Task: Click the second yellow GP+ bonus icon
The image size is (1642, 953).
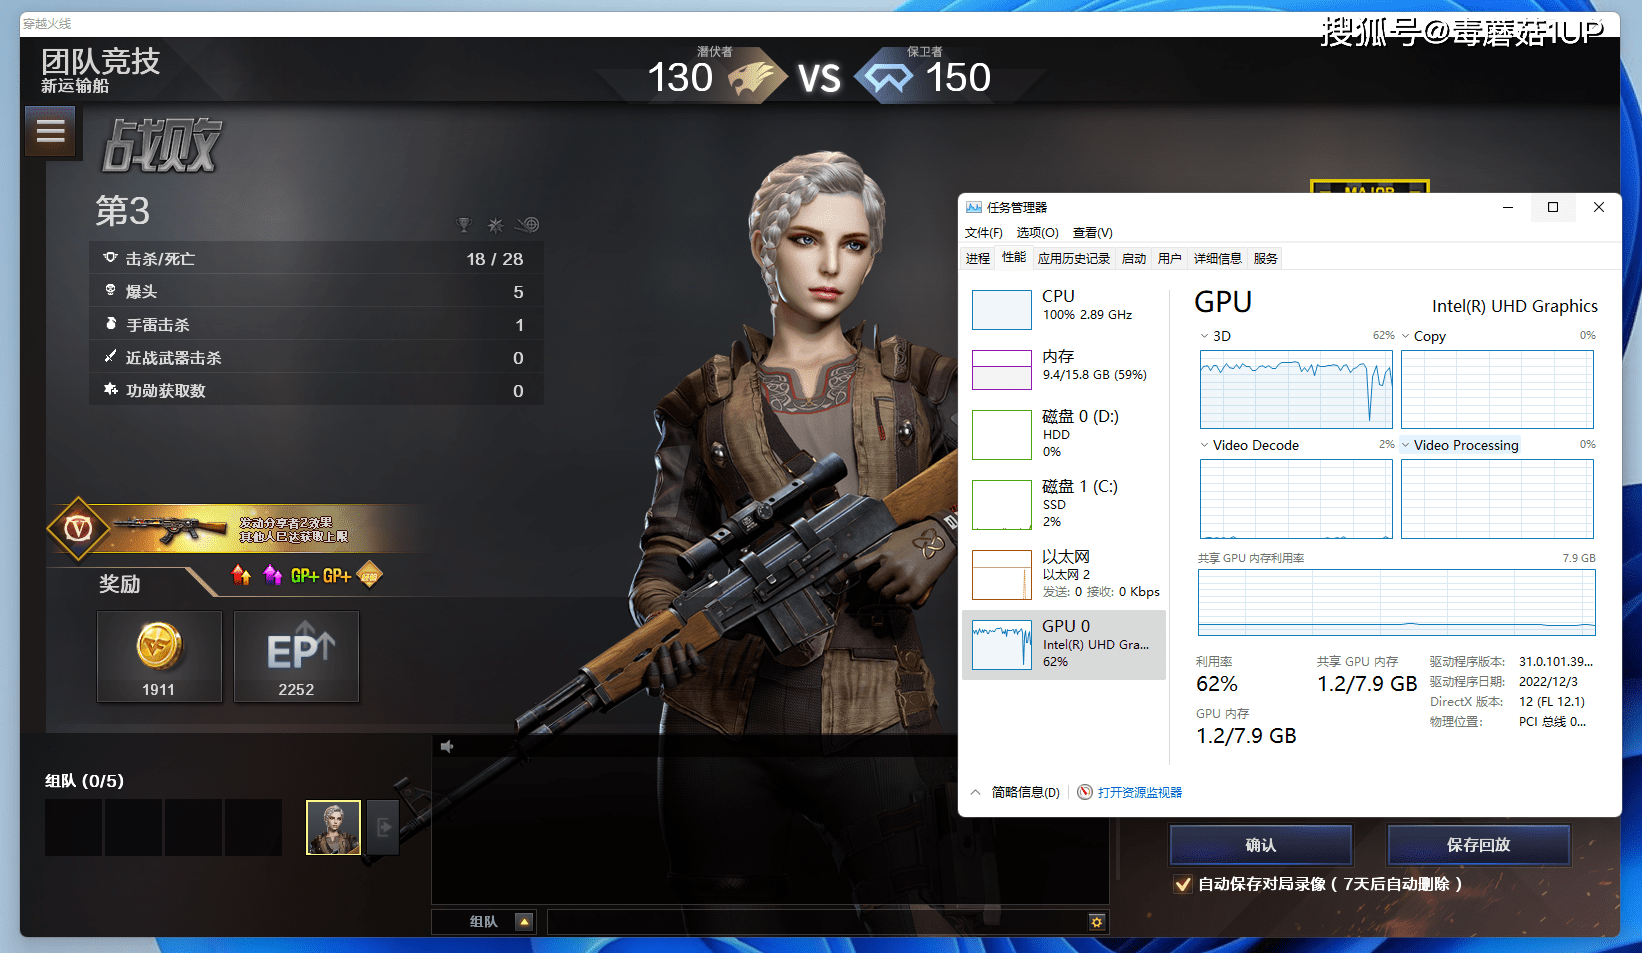Action: (336, 576)
